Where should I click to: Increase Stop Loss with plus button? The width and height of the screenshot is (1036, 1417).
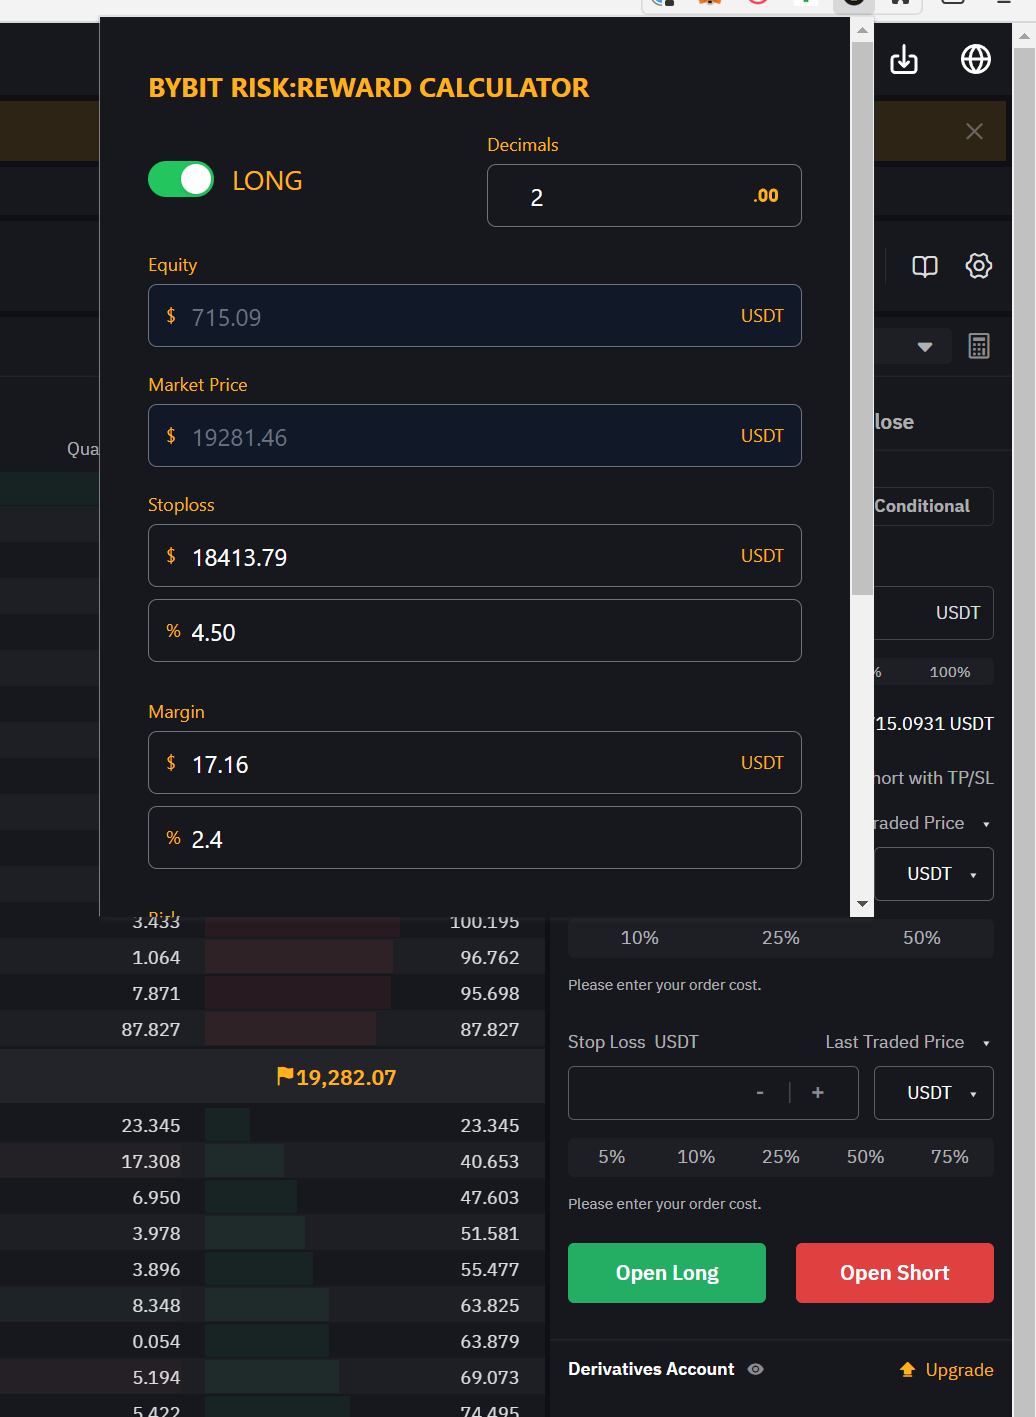818,1093
